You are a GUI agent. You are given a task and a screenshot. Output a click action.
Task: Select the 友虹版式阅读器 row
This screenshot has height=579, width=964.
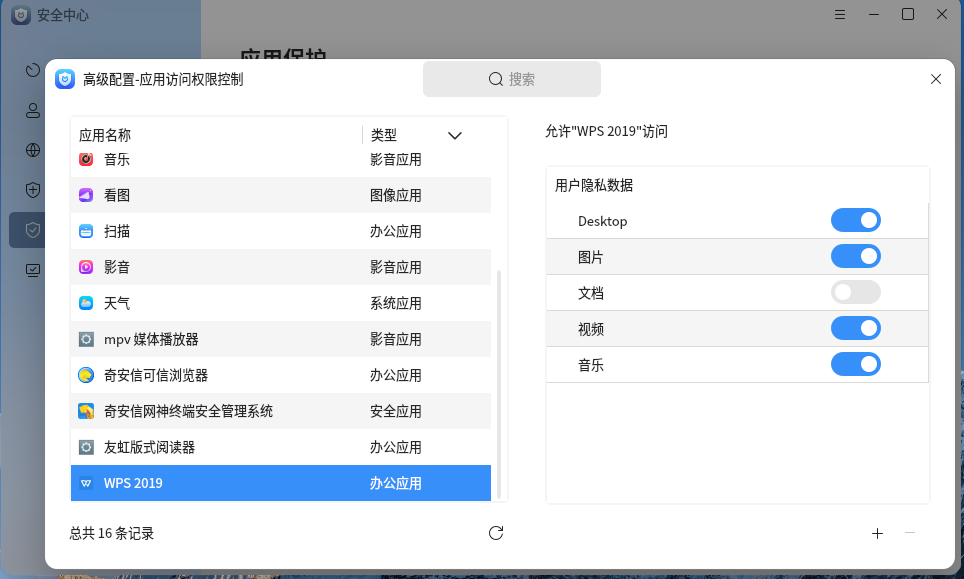(281, 447)
